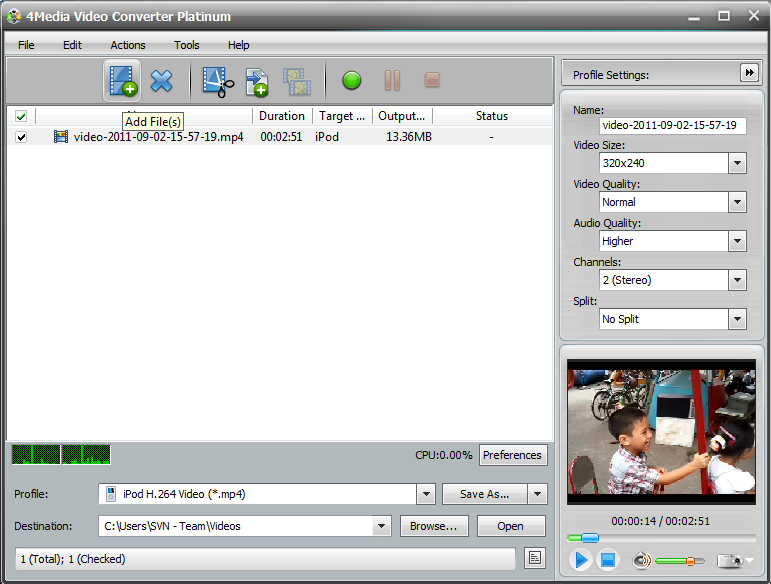Click the 00:00:14 / 00:02:51 time display
Image resolution: width=771 pixels, height=584 pixels.
tap(660, 521)
